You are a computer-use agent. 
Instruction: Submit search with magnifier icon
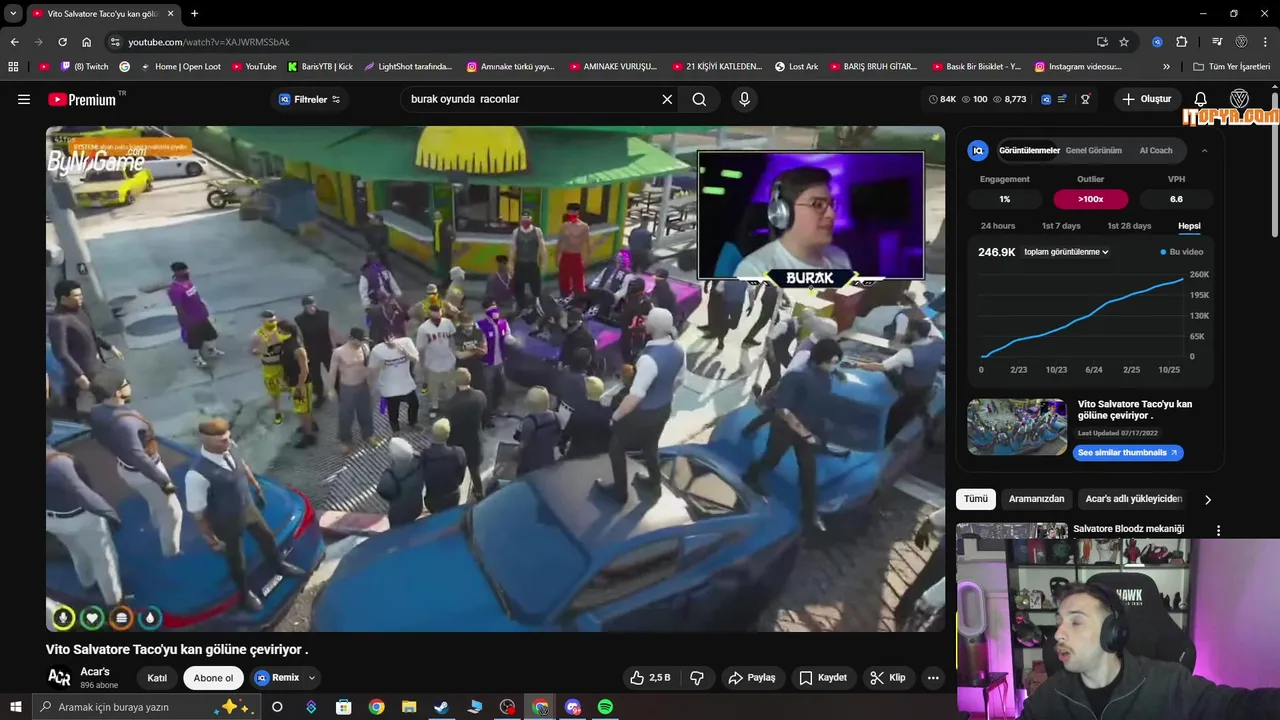[699, 99]
